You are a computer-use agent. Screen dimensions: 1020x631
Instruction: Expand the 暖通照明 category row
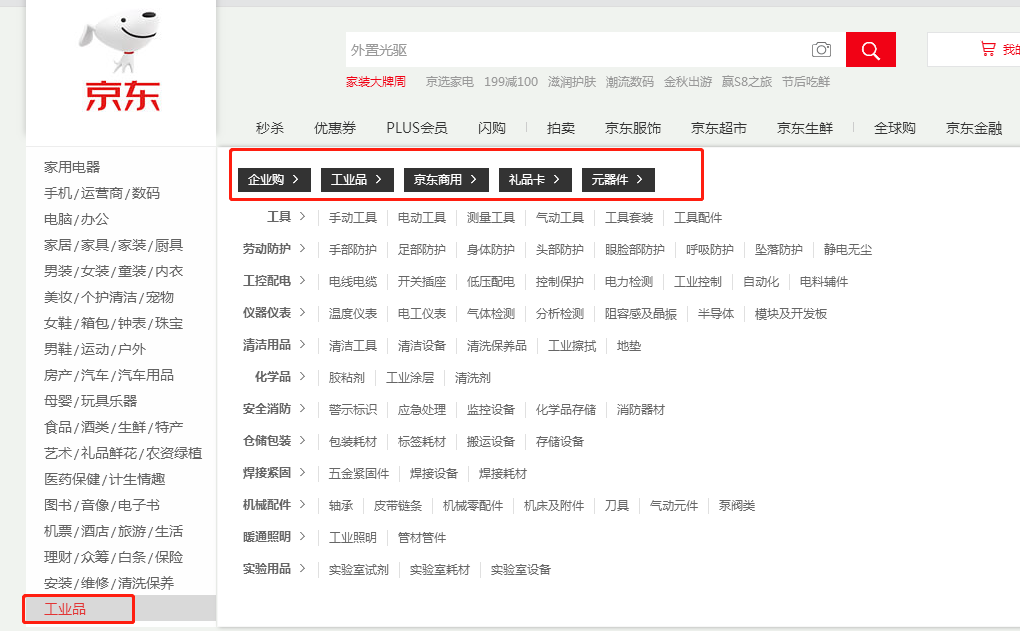[274, 537]
